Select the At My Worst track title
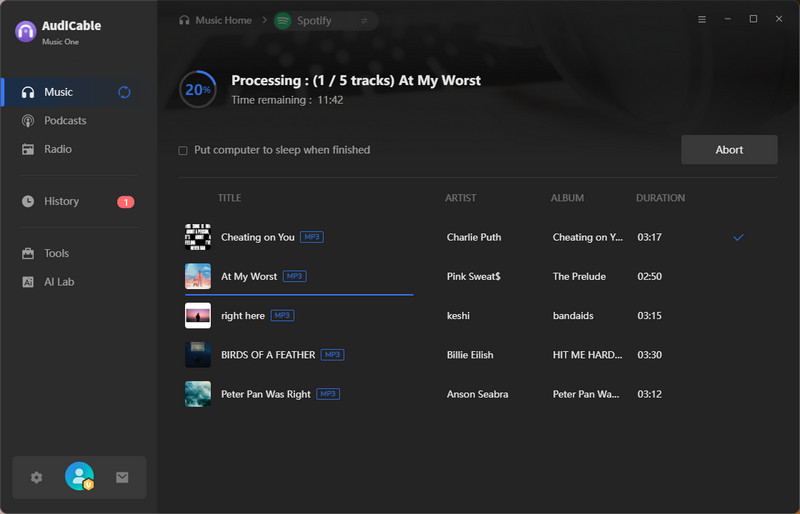 (249, 277)
